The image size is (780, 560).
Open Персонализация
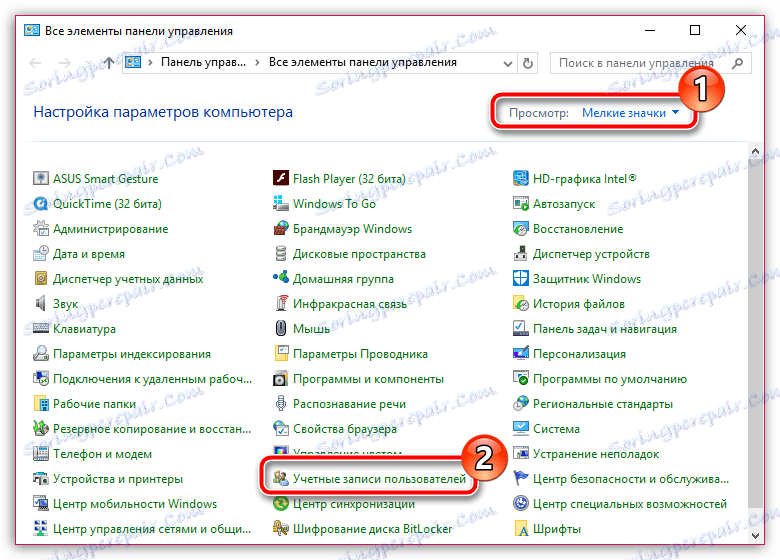click(x=569, y=354)
